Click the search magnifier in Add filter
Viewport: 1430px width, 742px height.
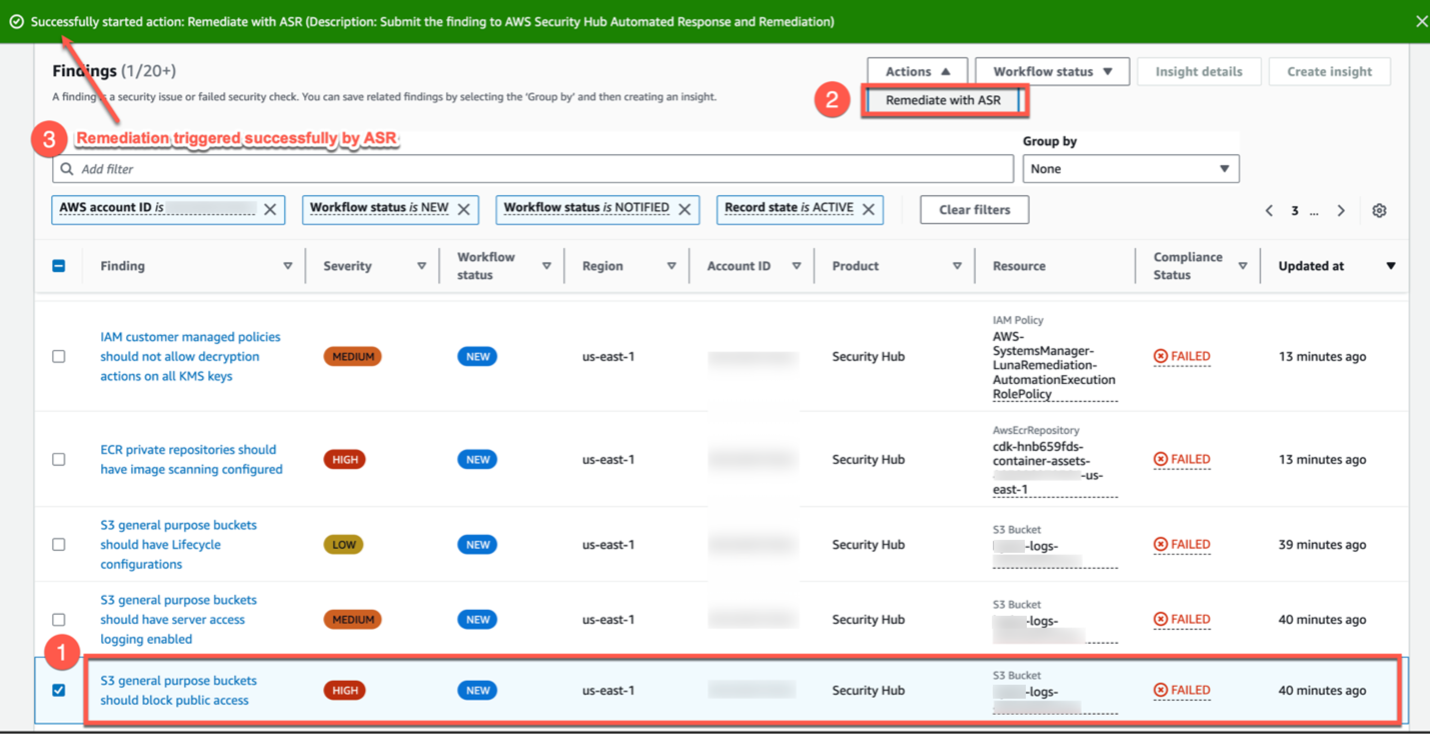tap(67, 169)
